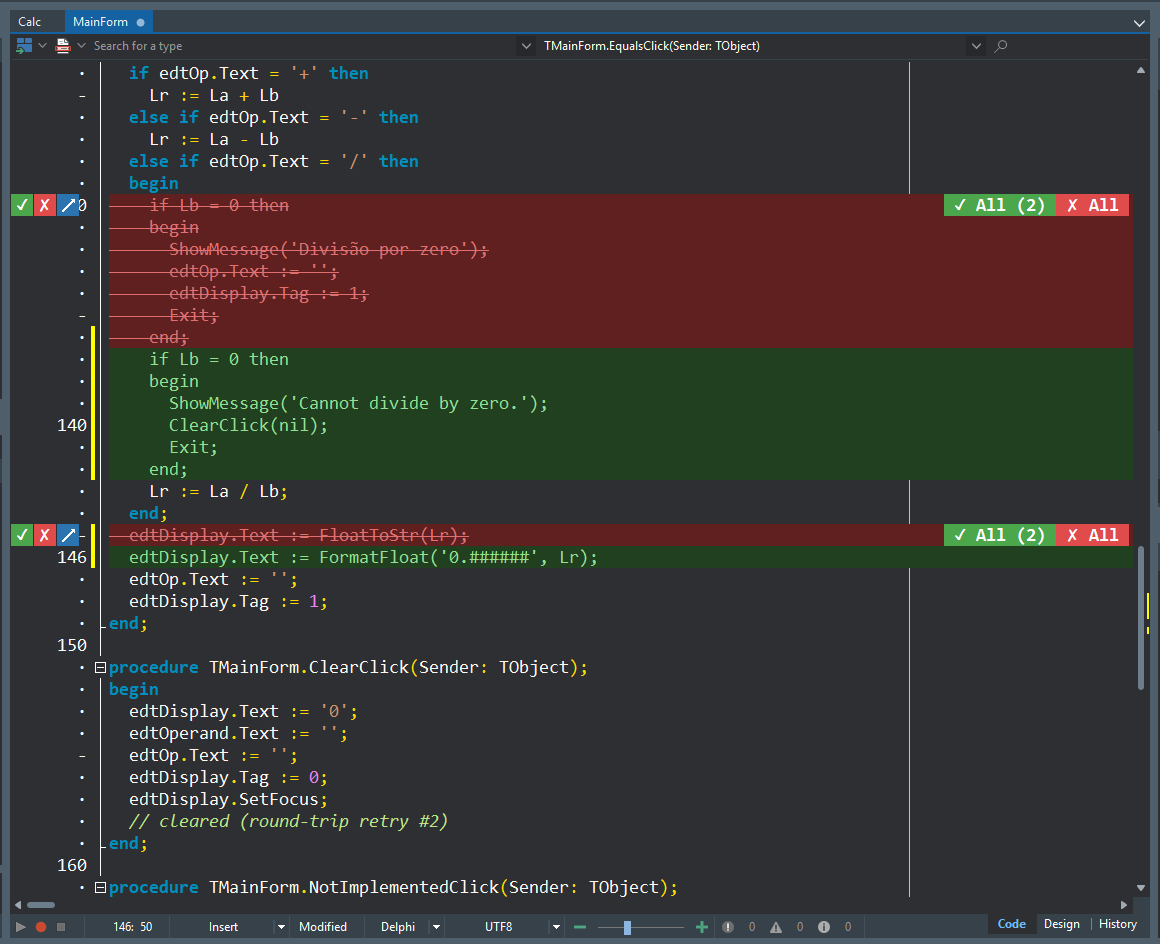Open the Insert mode dropdown

click(281, 927)
